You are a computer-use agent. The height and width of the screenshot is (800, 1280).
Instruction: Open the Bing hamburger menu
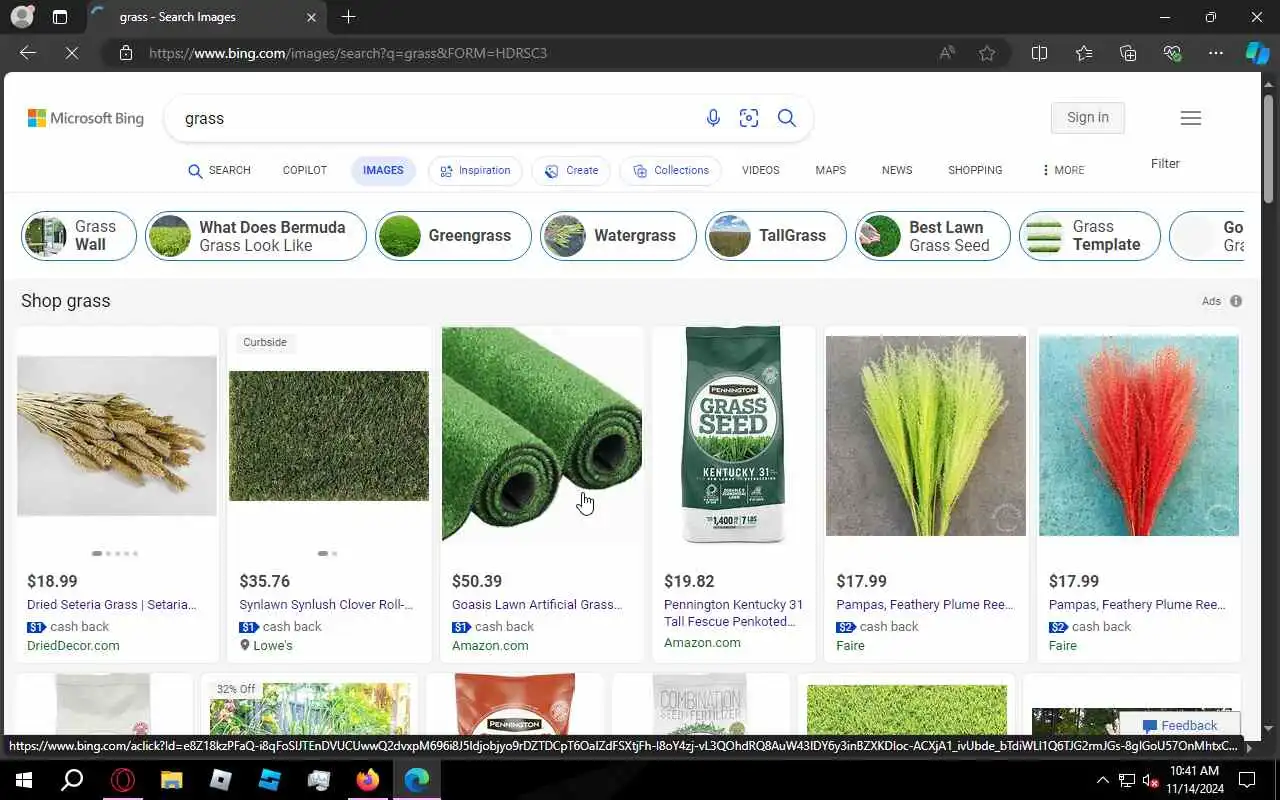pyautogui.click(x=1190, y=118)
